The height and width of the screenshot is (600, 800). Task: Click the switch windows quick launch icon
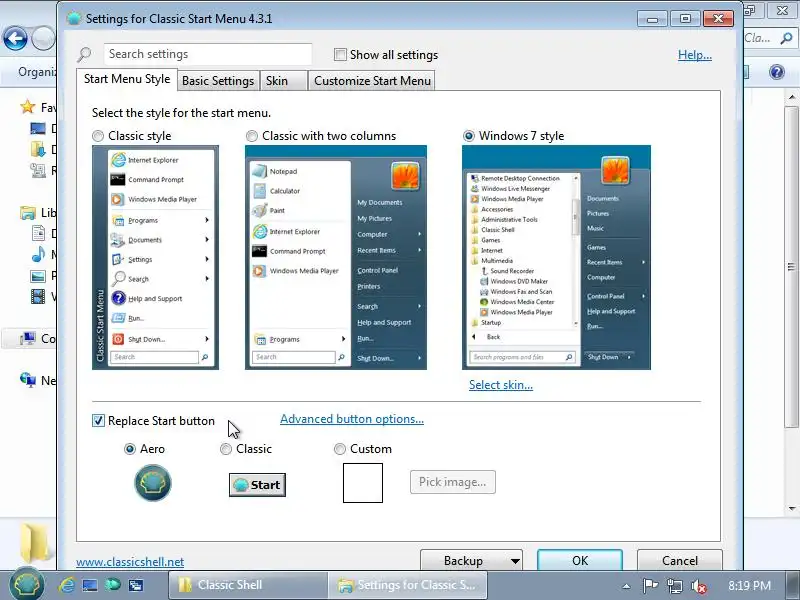[x=136, y=585]
